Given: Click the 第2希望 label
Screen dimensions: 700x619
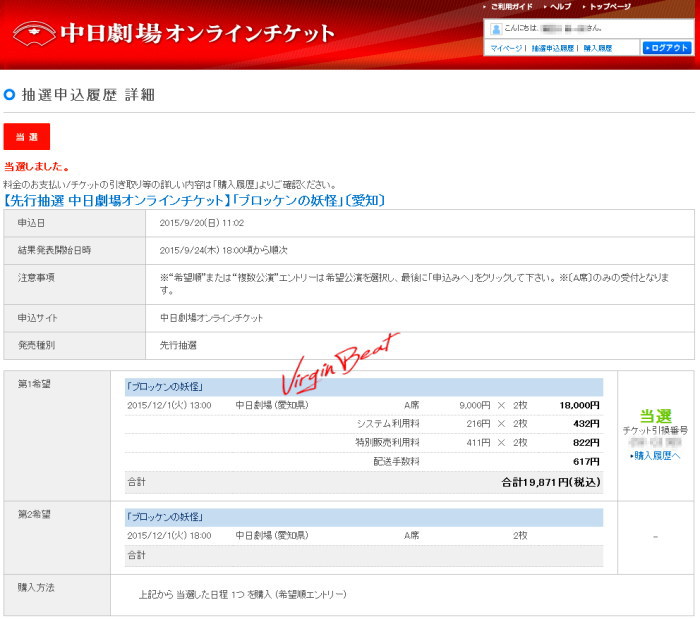Looking at the screenshot, I should click(x=34, y=514).
